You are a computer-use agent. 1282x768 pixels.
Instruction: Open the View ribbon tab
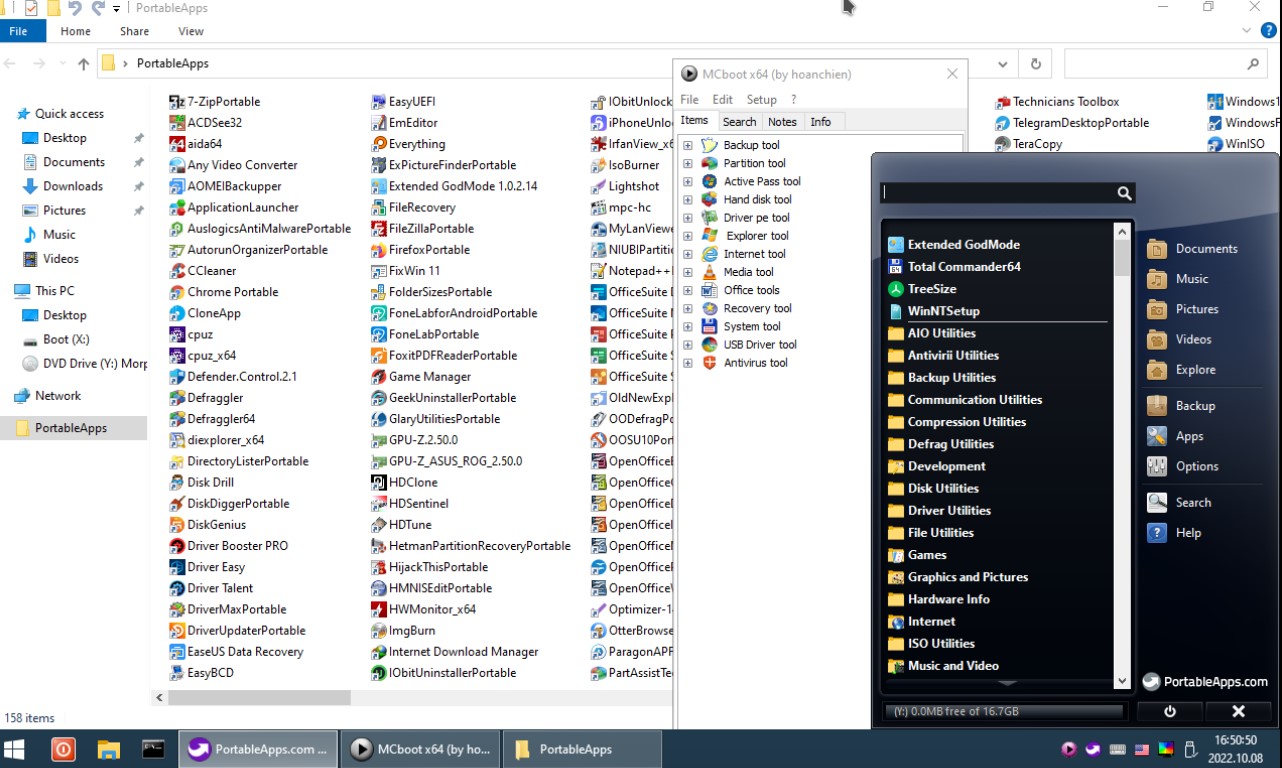[191, 31]
